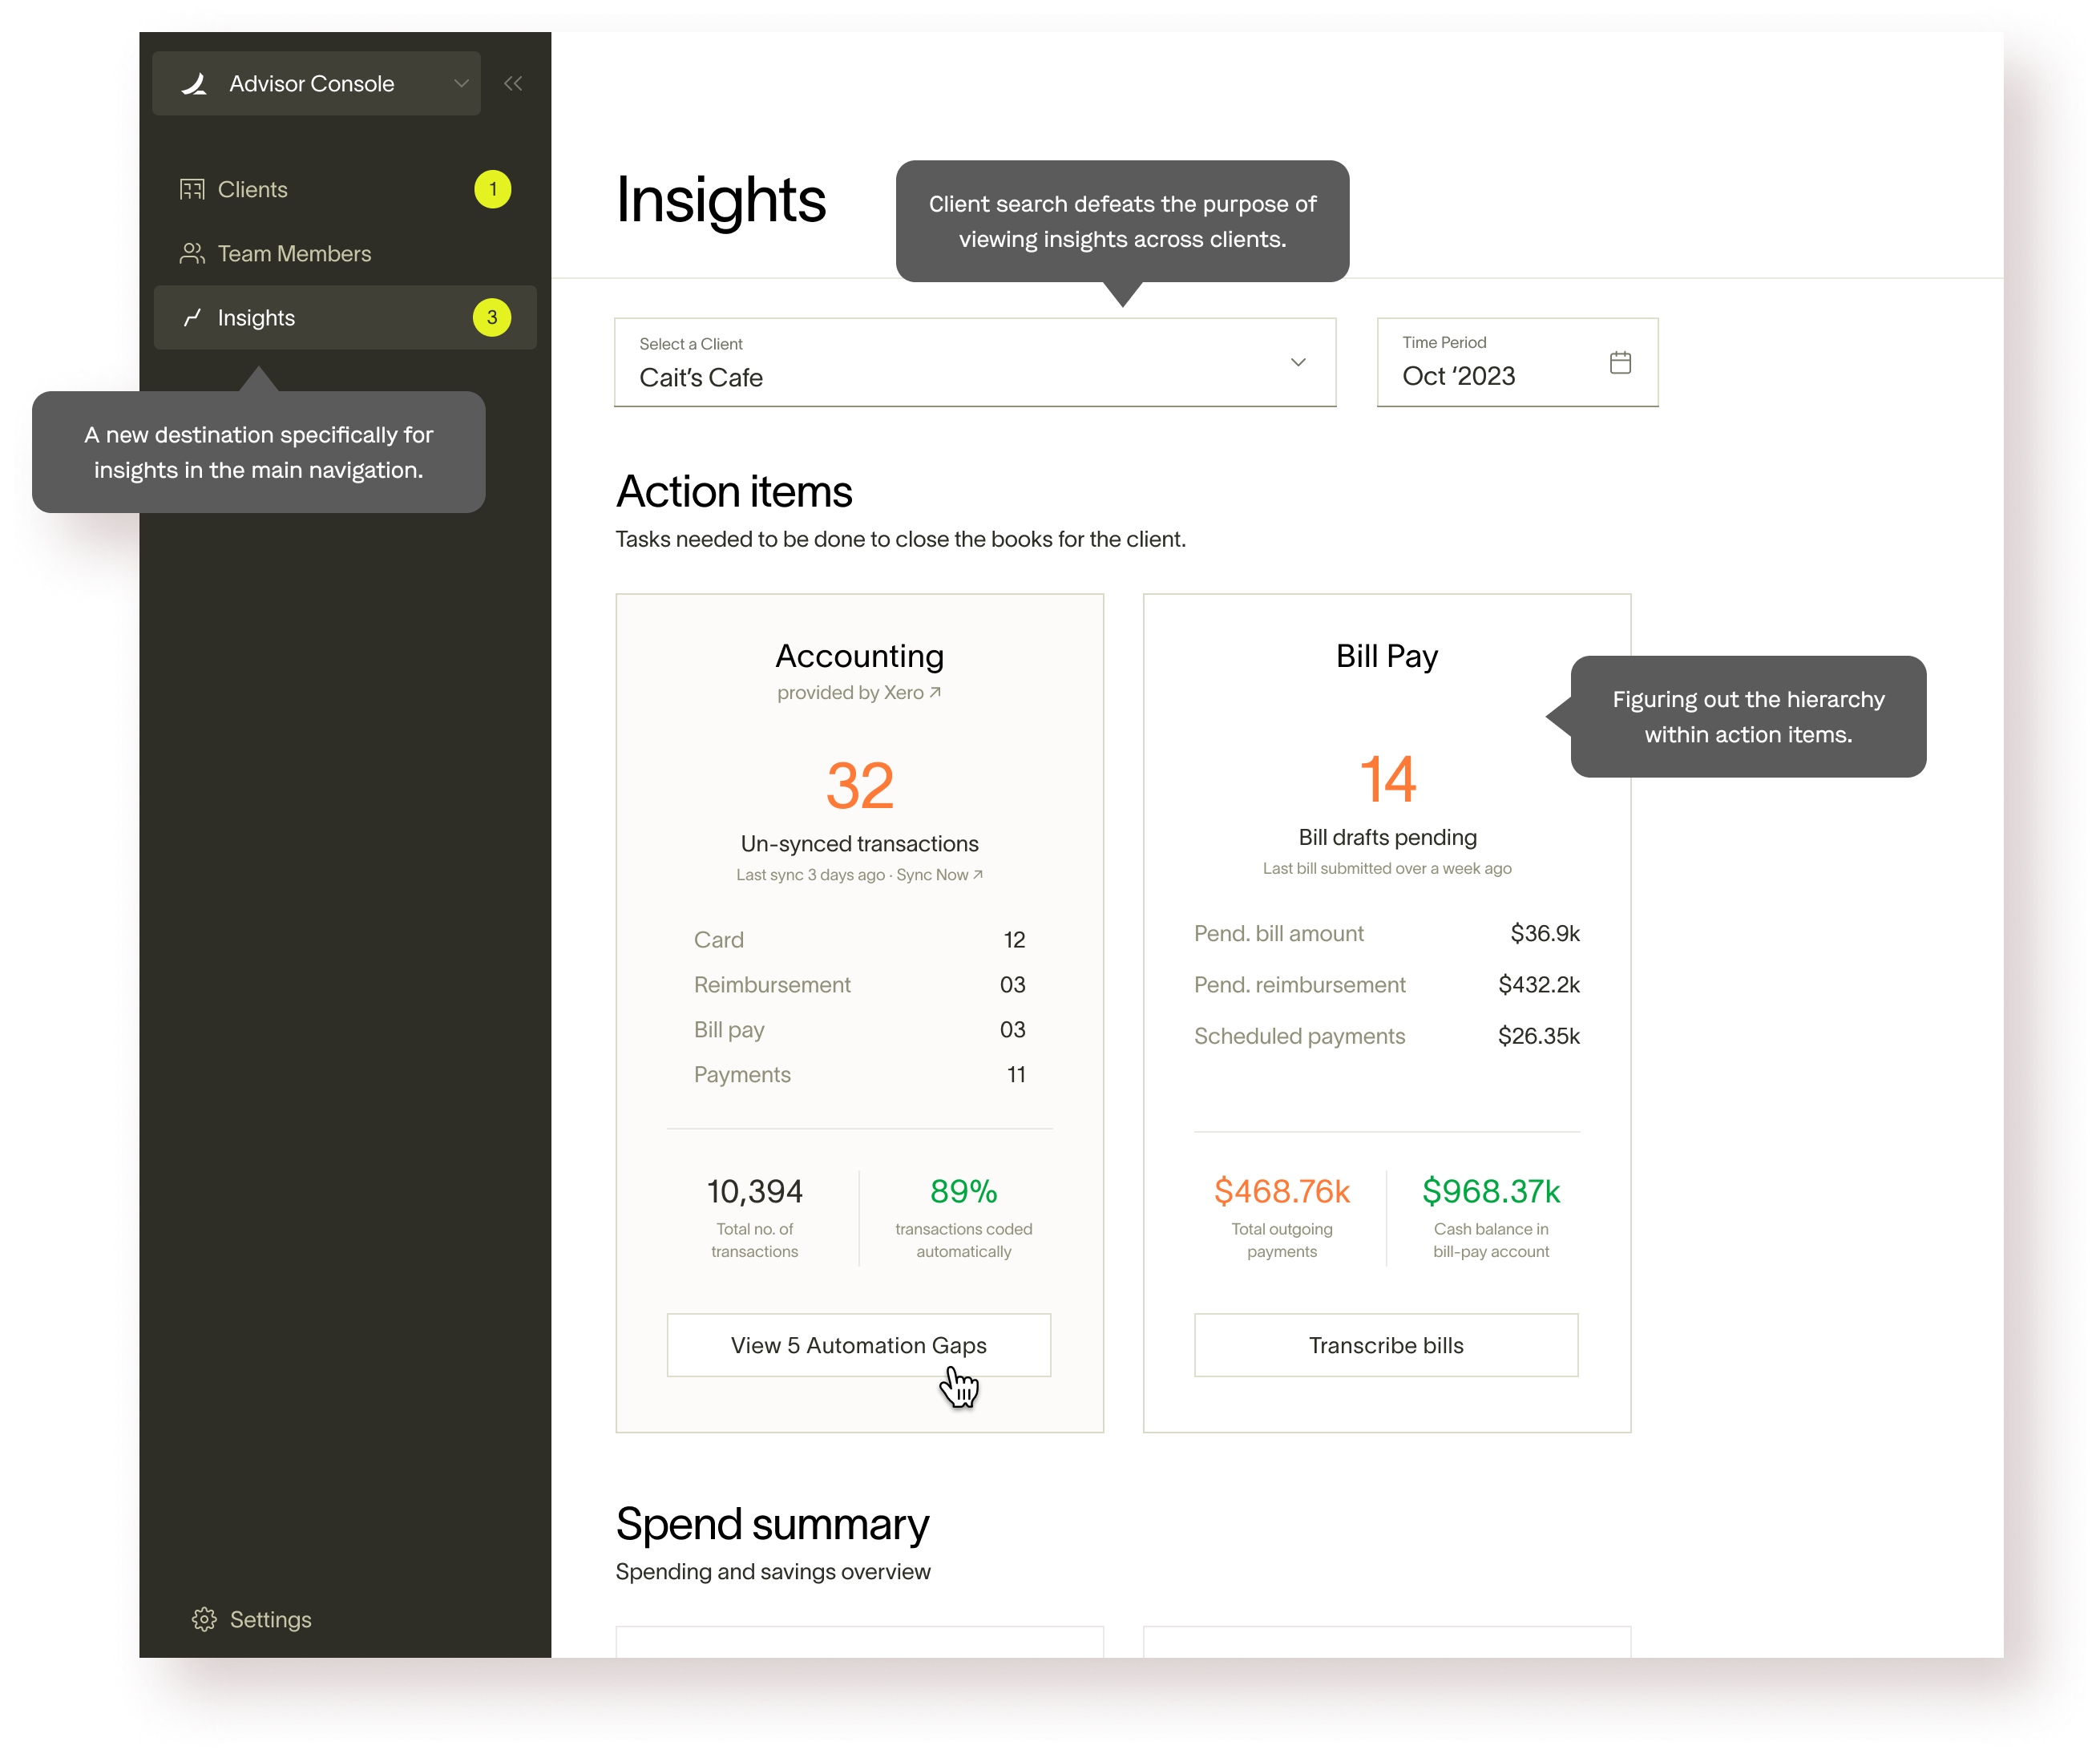Click the Team Members people icon
The width and height of the screenshot is (2100, 1754).
click(x=192, y=254)
